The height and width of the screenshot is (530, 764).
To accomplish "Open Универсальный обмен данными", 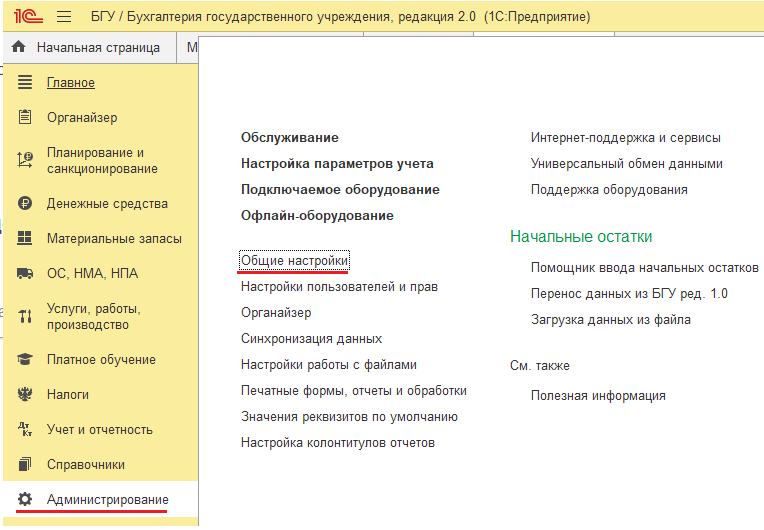I will coord(627,164).
